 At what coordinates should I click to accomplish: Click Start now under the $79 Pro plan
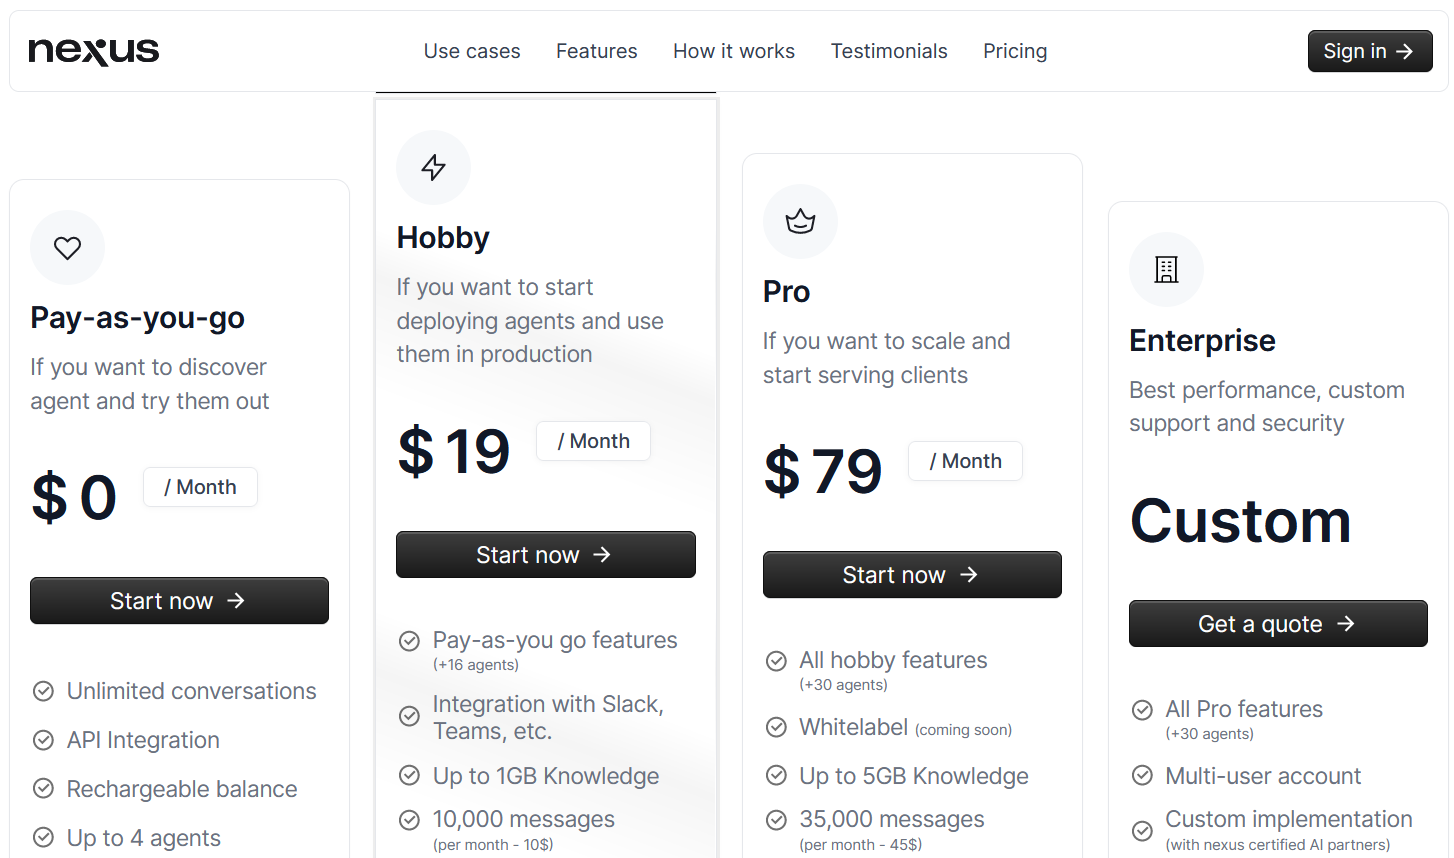(x=912, y=575)
